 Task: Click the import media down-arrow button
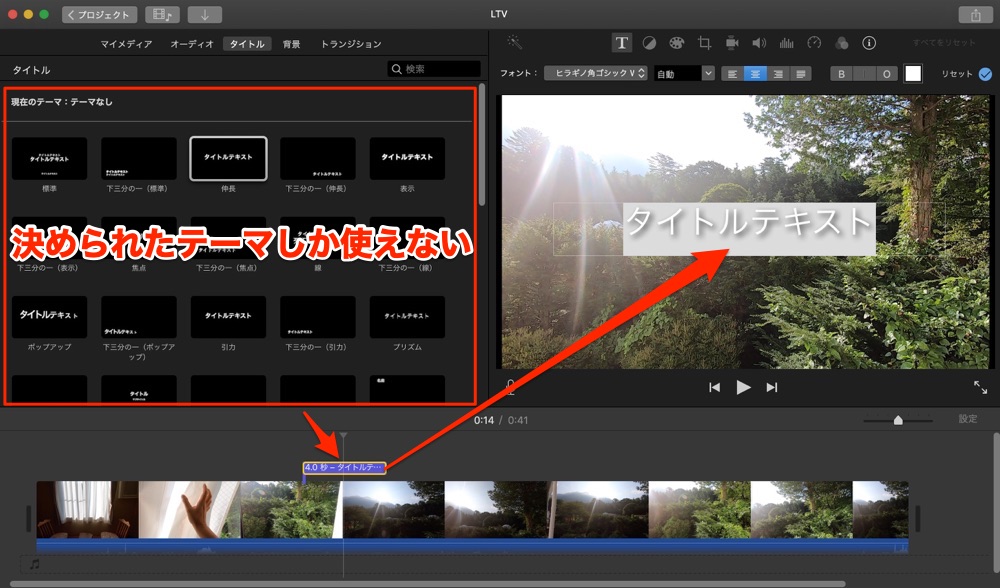(205, 15)
